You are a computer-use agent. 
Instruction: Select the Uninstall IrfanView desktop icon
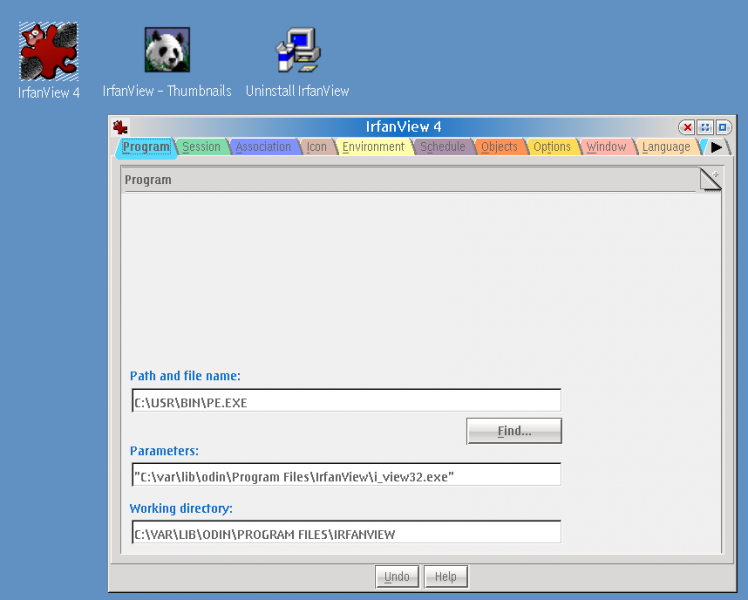click(298, 50)
